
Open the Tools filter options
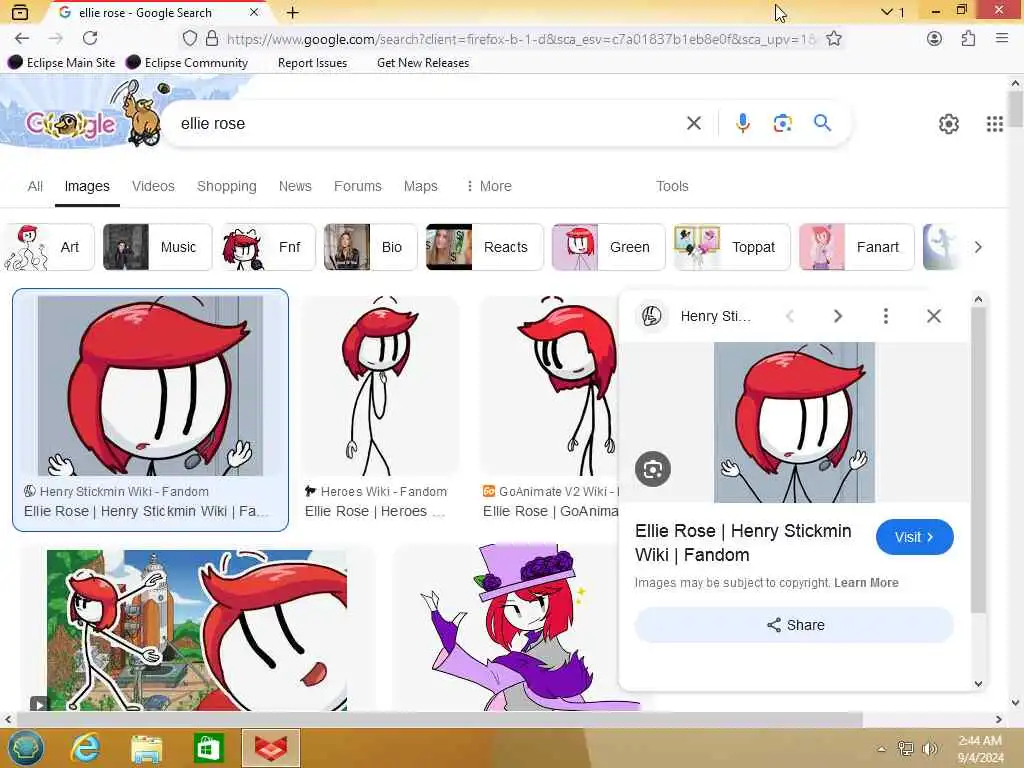pyautogui.click(x=672, y=186)
